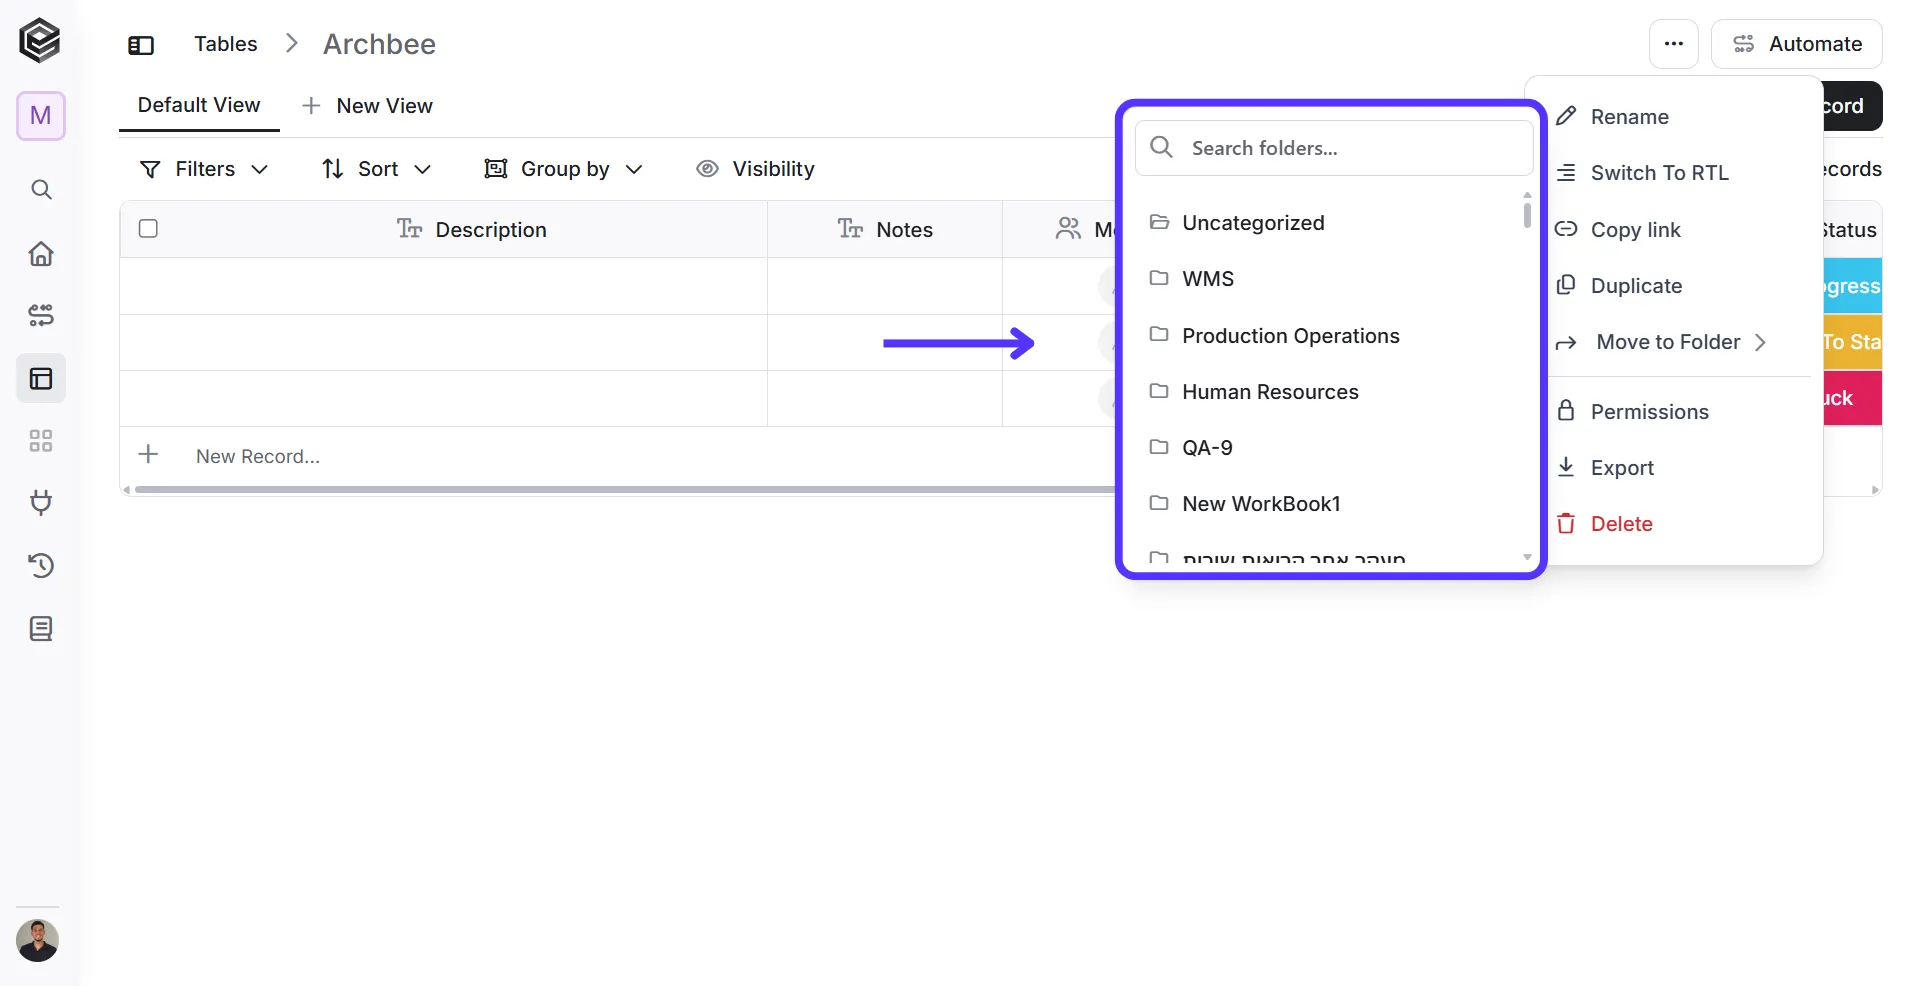This screenshot has width=1918, height=986.
Task: Open the Group by dropdown
Action: tap(563, 169)
